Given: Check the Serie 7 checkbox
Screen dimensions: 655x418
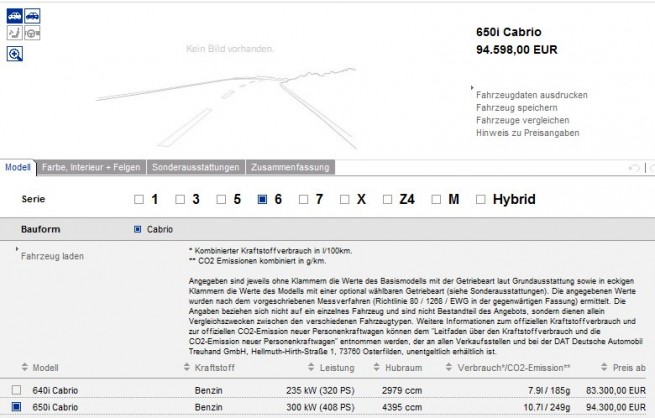Looking at the screenshot, I should 303,199.
